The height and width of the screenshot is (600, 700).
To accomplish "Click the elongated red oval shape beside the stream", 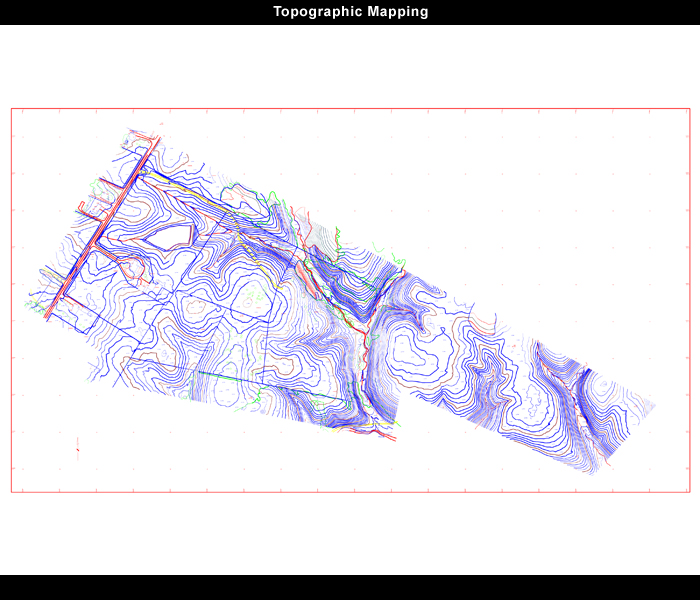I will pos(307,279).
